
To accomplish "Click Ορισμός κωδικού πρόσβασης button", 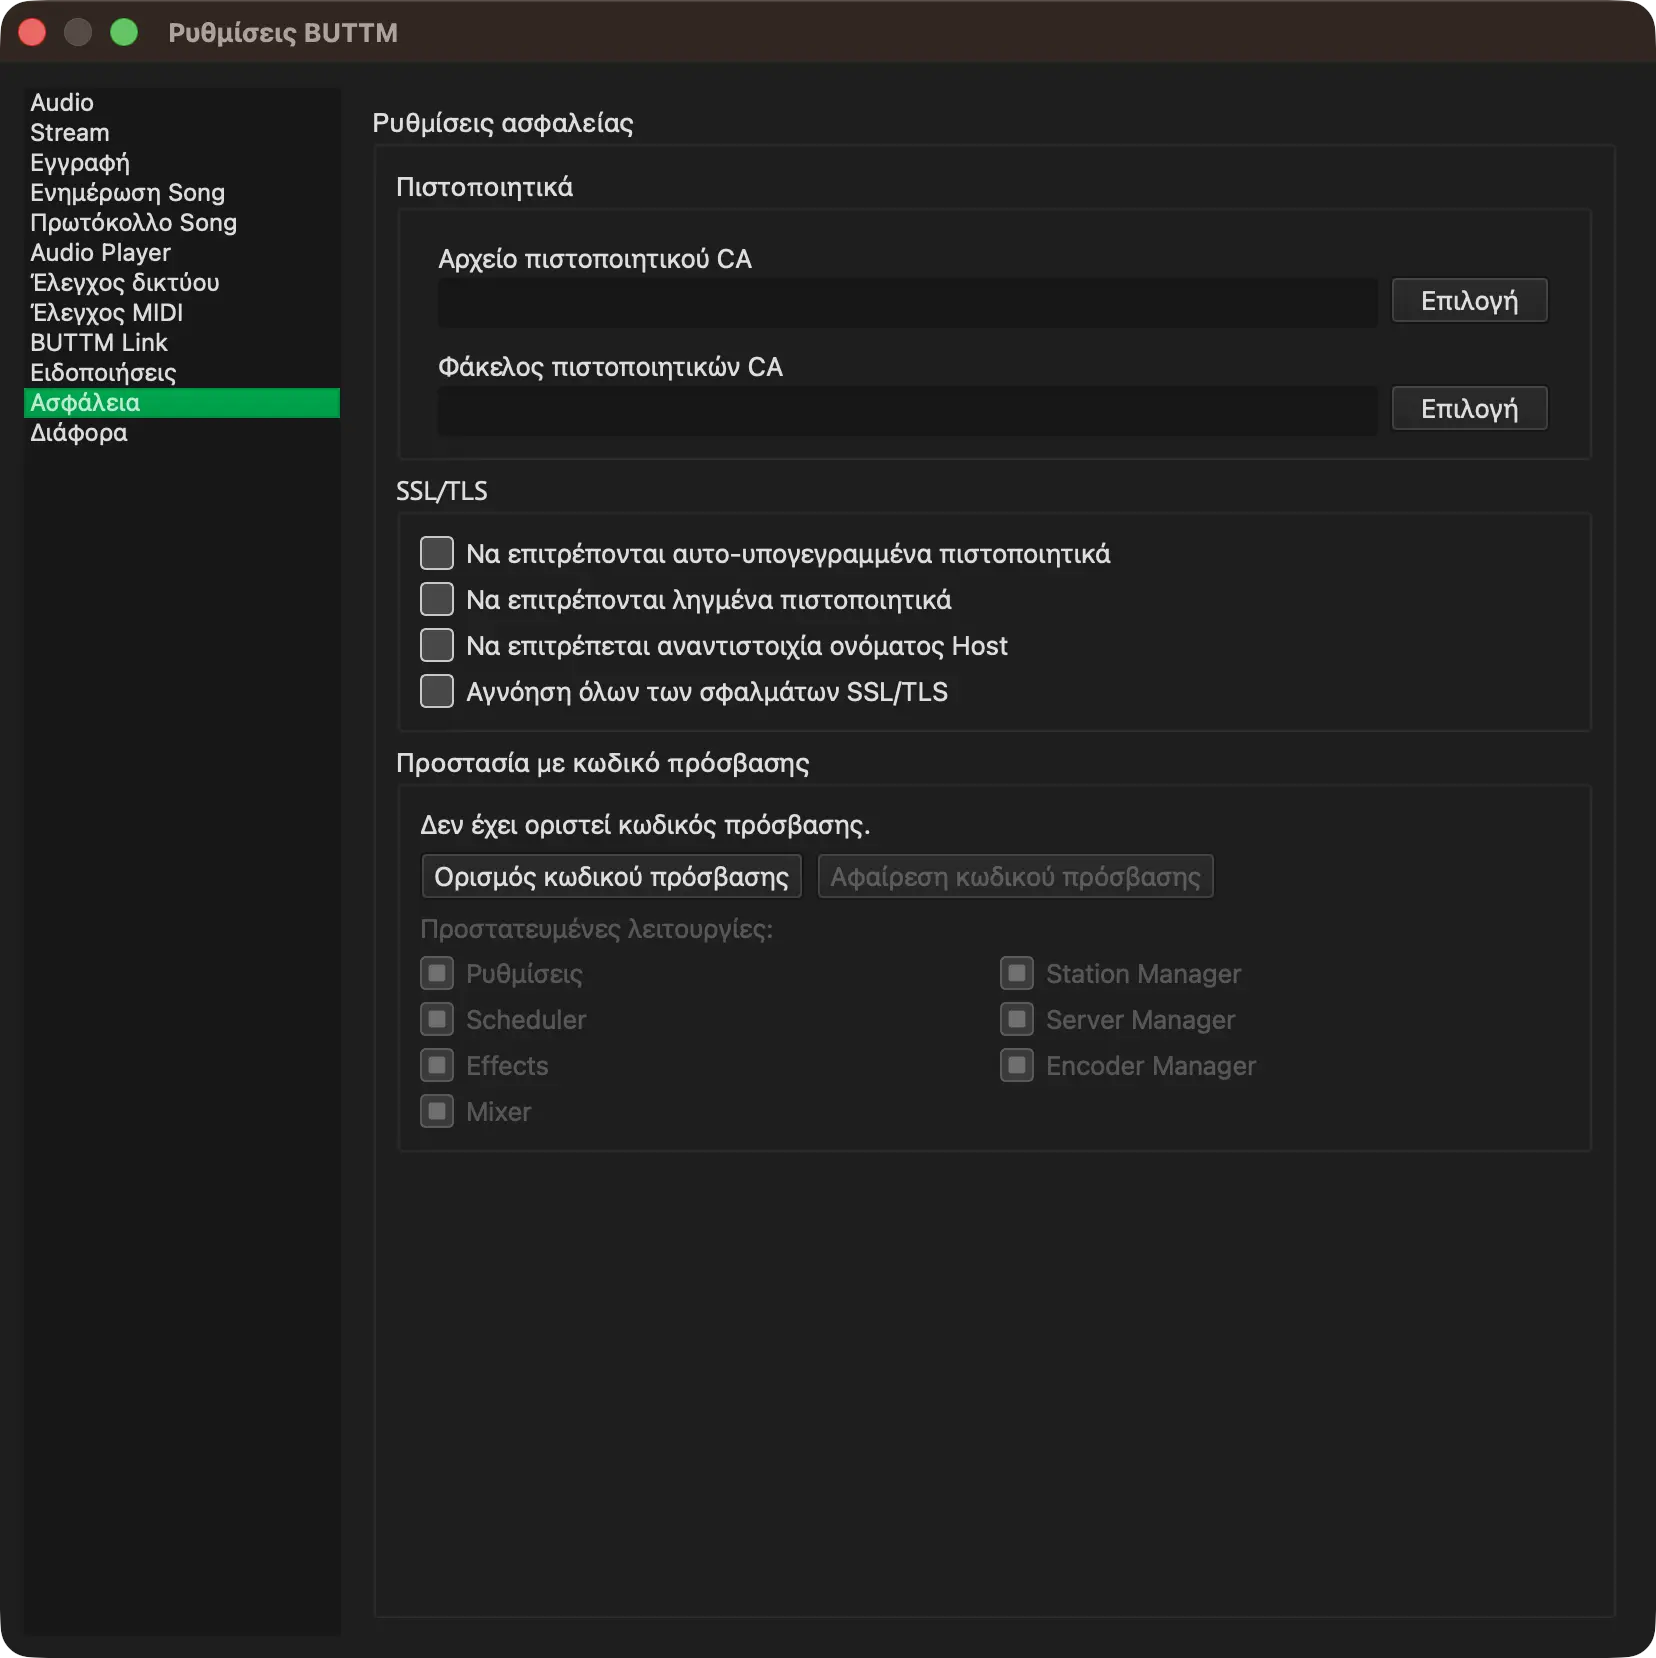I will (x=611, y=877).
